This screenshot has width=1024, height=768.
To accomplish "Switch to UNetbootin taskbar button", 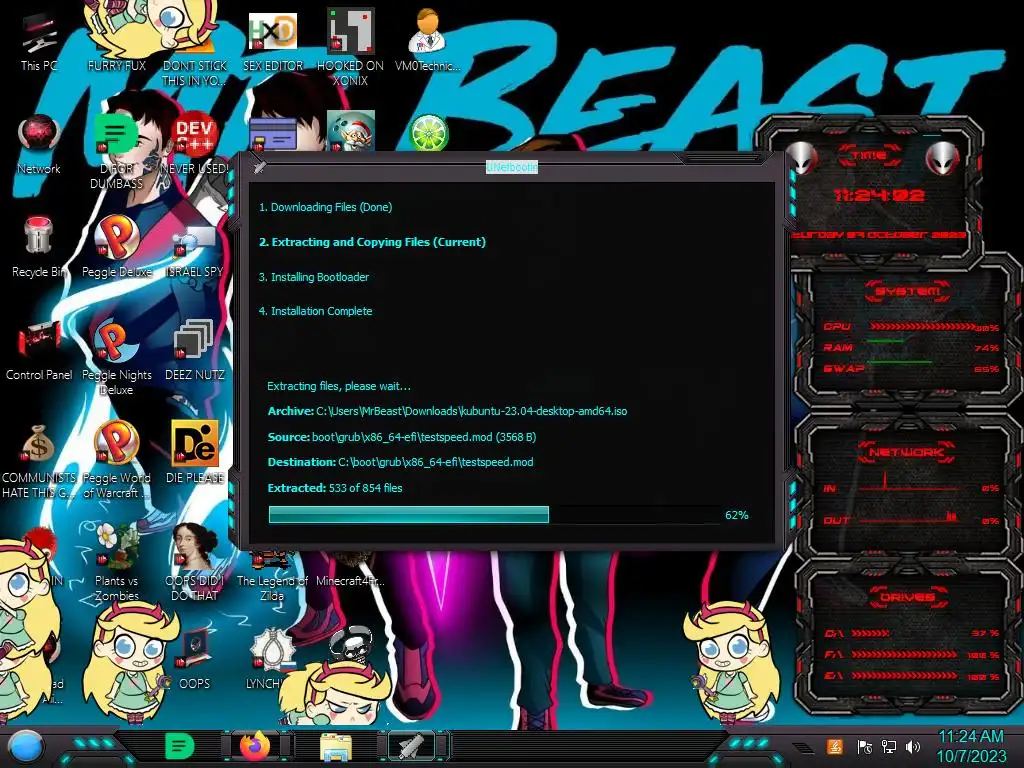I will click(x=412, y=746).
